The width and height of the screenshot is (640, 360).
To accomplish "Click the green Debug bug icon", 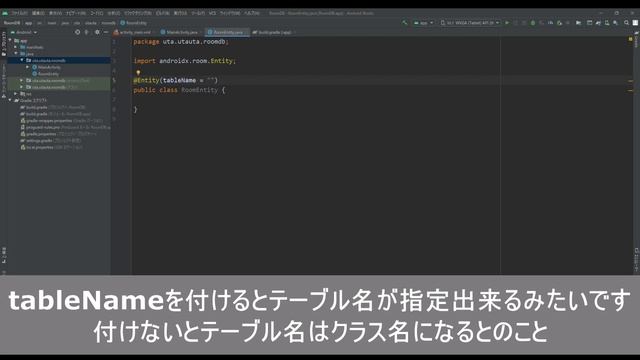I will pyautogui.click(x=533, y=23).
